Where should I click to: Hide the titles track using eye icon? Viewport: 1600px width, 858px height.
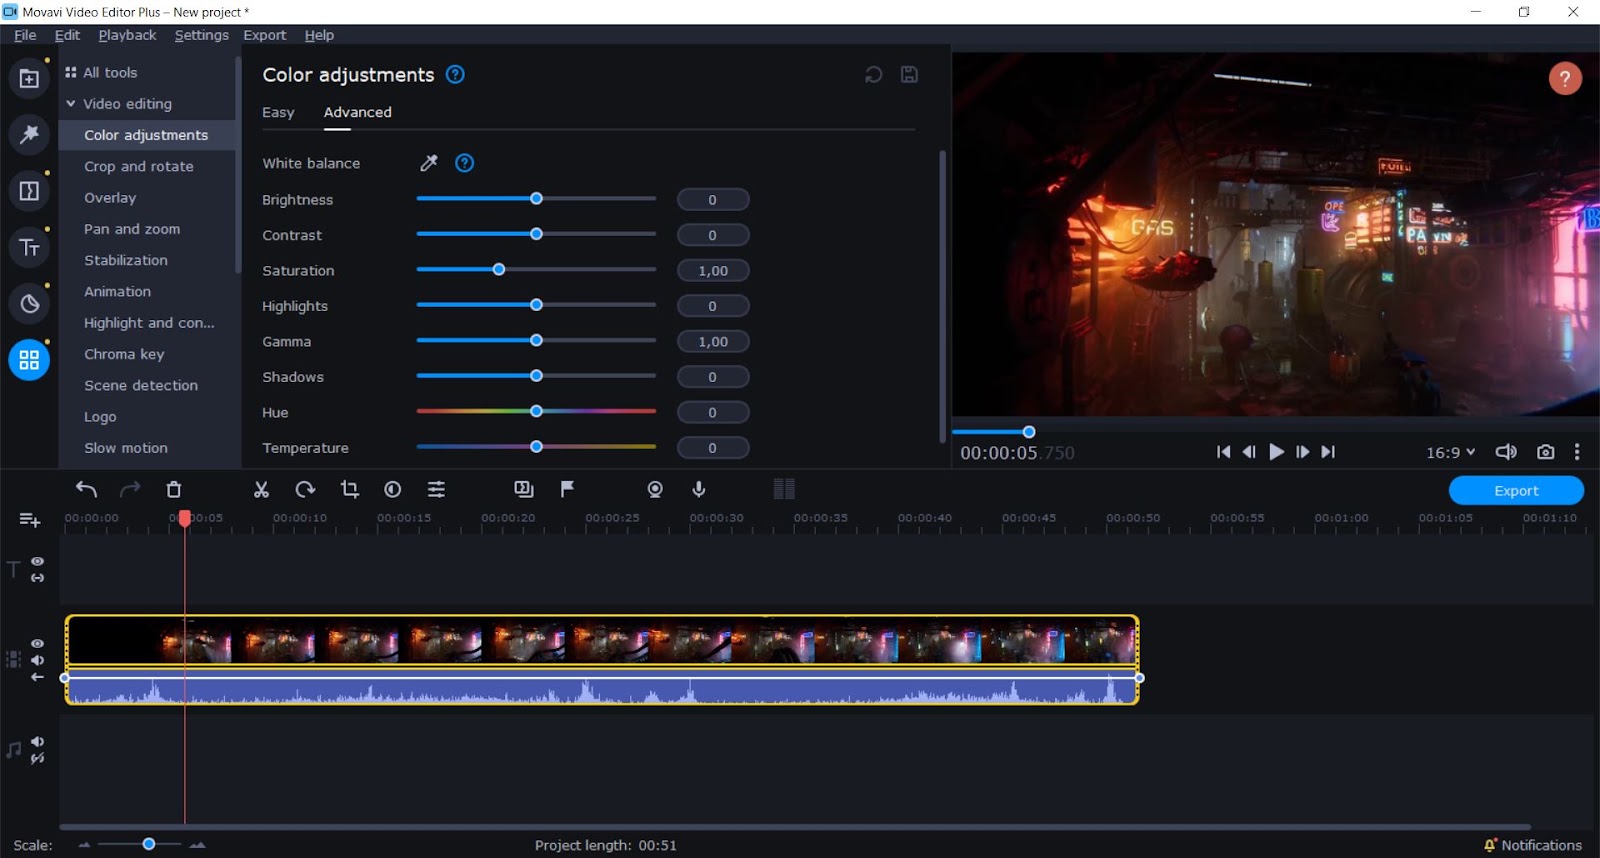coord(37,562)
